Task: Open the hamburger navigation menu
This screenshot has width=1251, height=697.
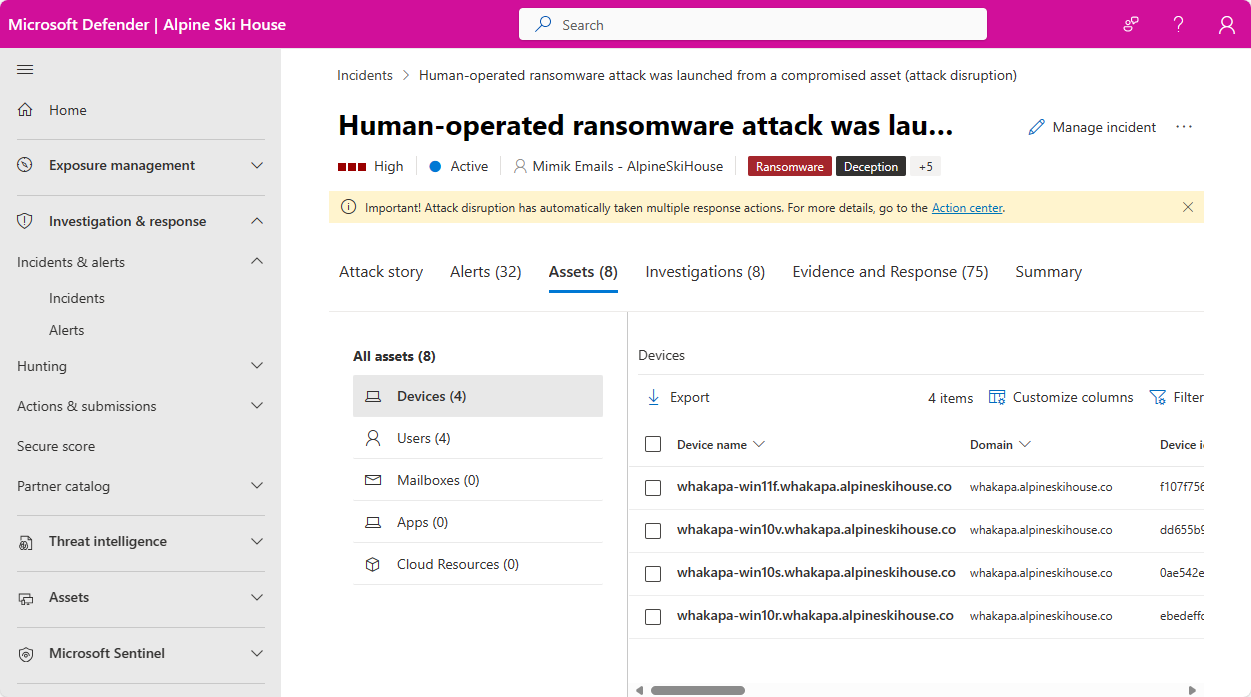Action: 25,69
